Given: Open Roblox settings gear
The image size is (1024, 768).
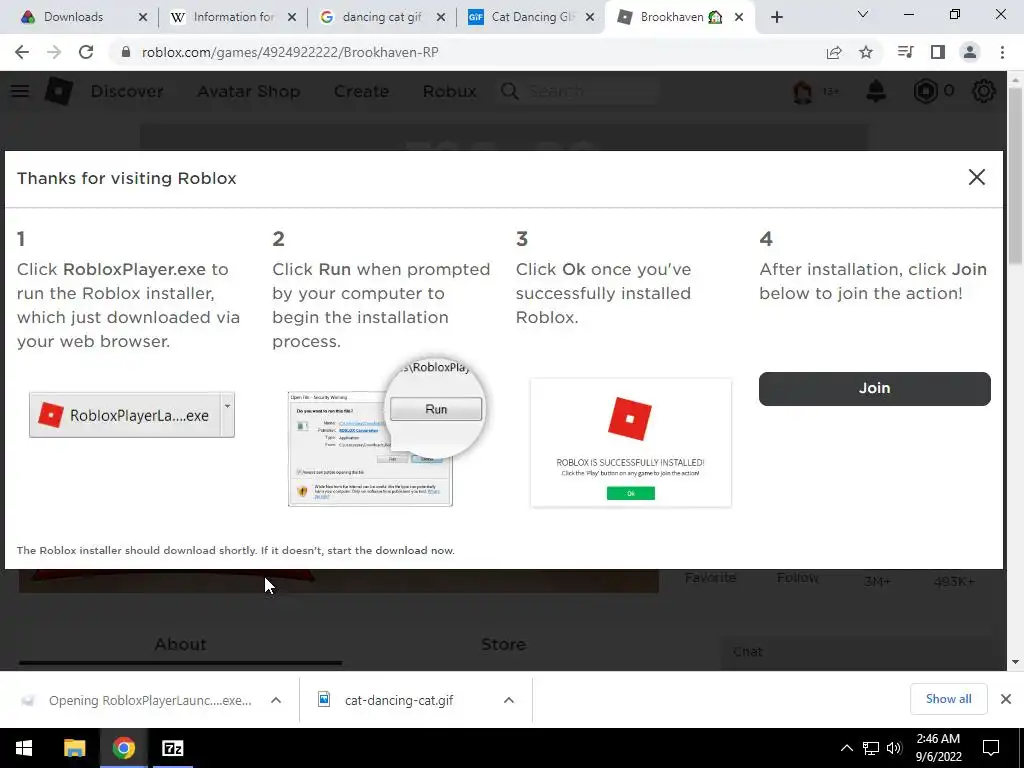Looking at the screenshot, I should click(984, 91).
